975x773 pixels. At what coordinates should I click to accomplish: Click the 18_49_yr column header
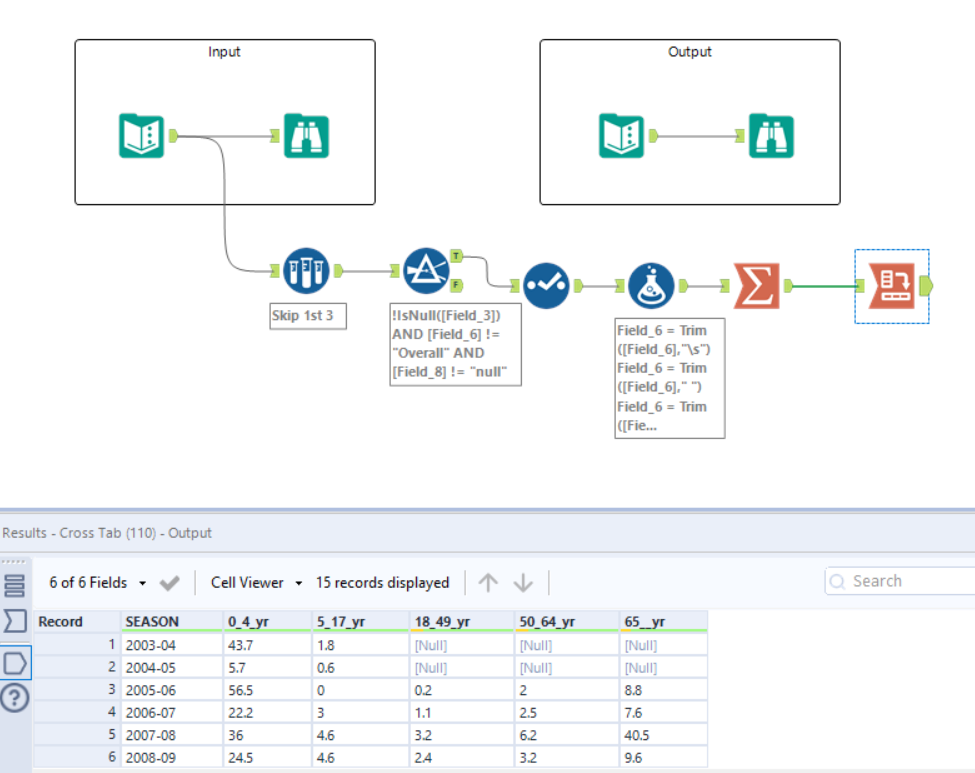pyautogui.click(x=463, y=621)
